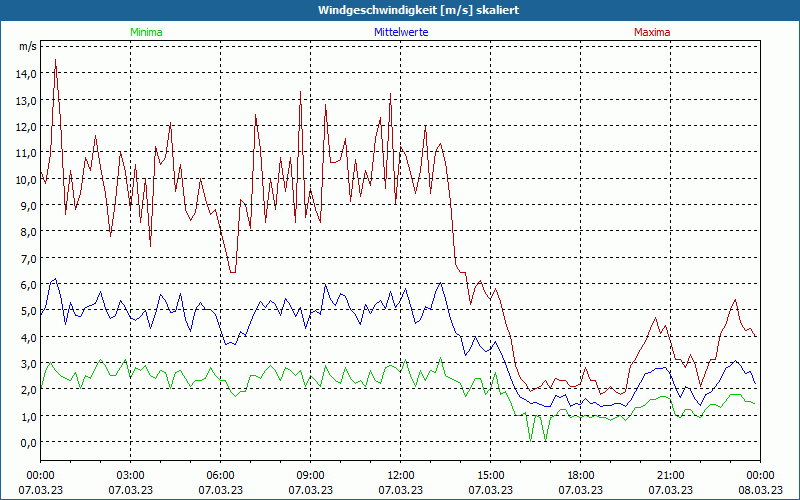Click the Windgeschwindigkeit chart title bar
Screen dimensions: 800x500
[x=400, y=10]
